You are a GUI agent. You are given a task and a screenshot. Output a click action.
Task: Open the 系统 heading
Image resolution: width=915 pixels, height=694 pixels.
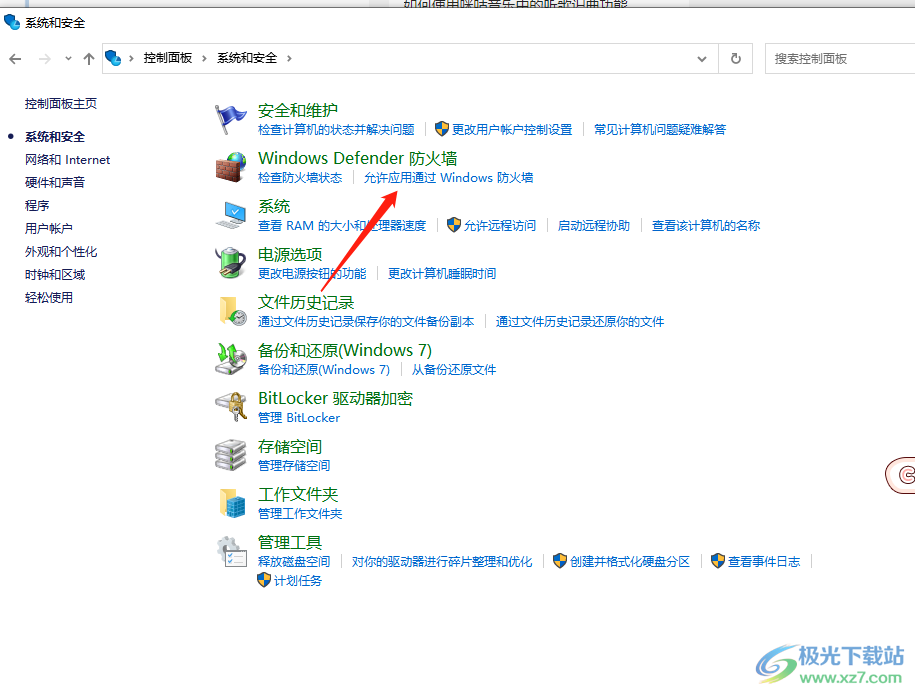pyautogui.click(x=274, y=206)
